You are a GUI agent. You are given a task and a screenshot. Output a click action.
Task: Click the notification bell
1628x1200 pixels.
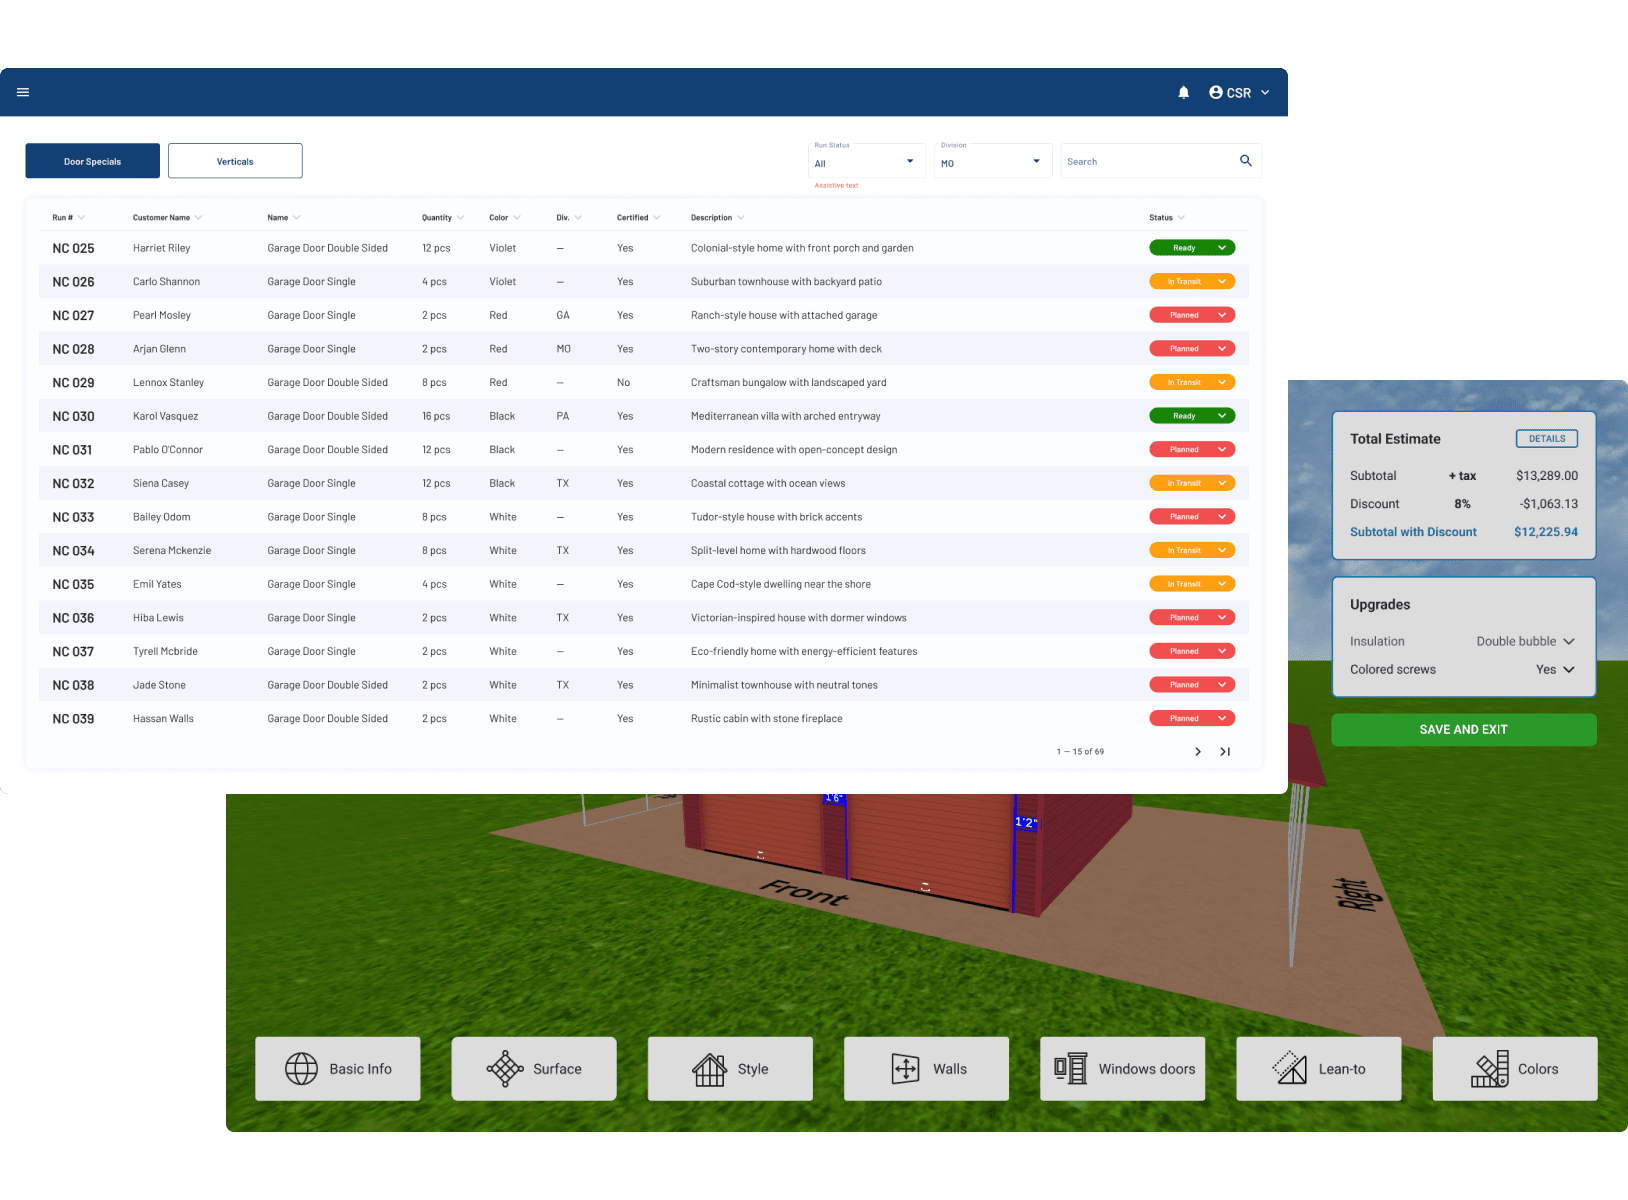coord(1183,92)
